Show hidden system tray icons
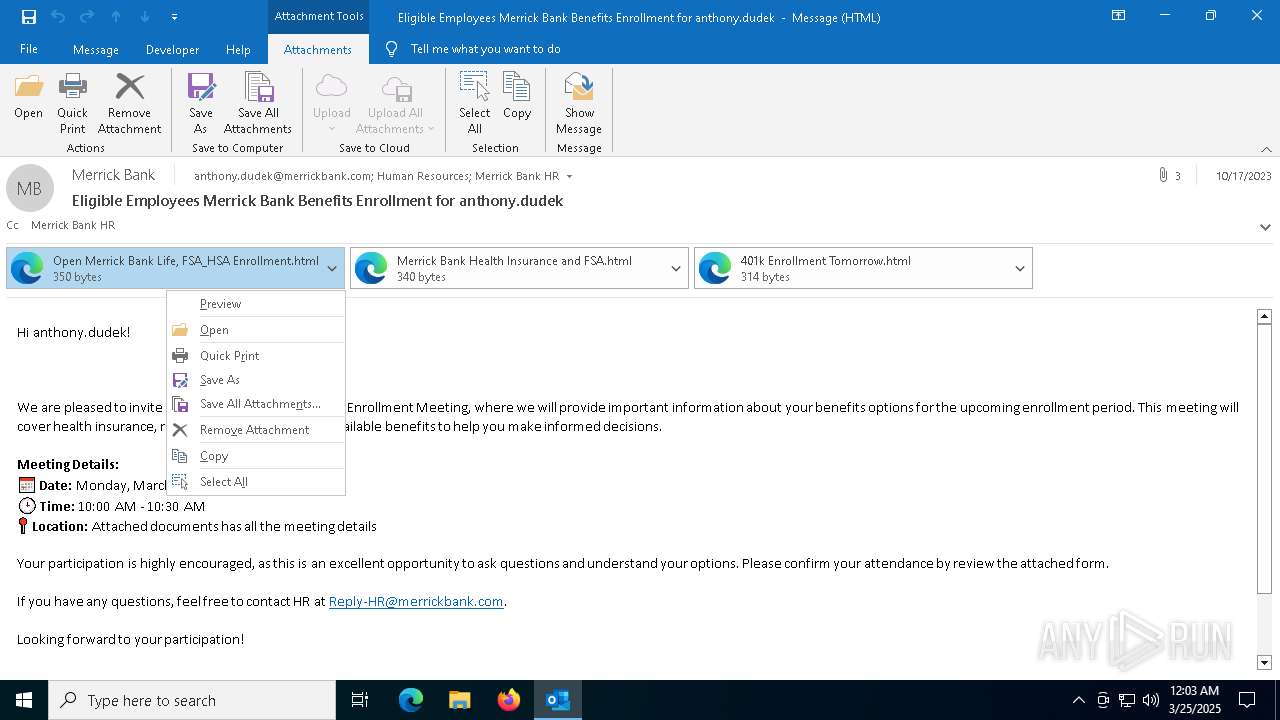The width and height of the screenshot is (1280, 720). (x=1078, y=700)
